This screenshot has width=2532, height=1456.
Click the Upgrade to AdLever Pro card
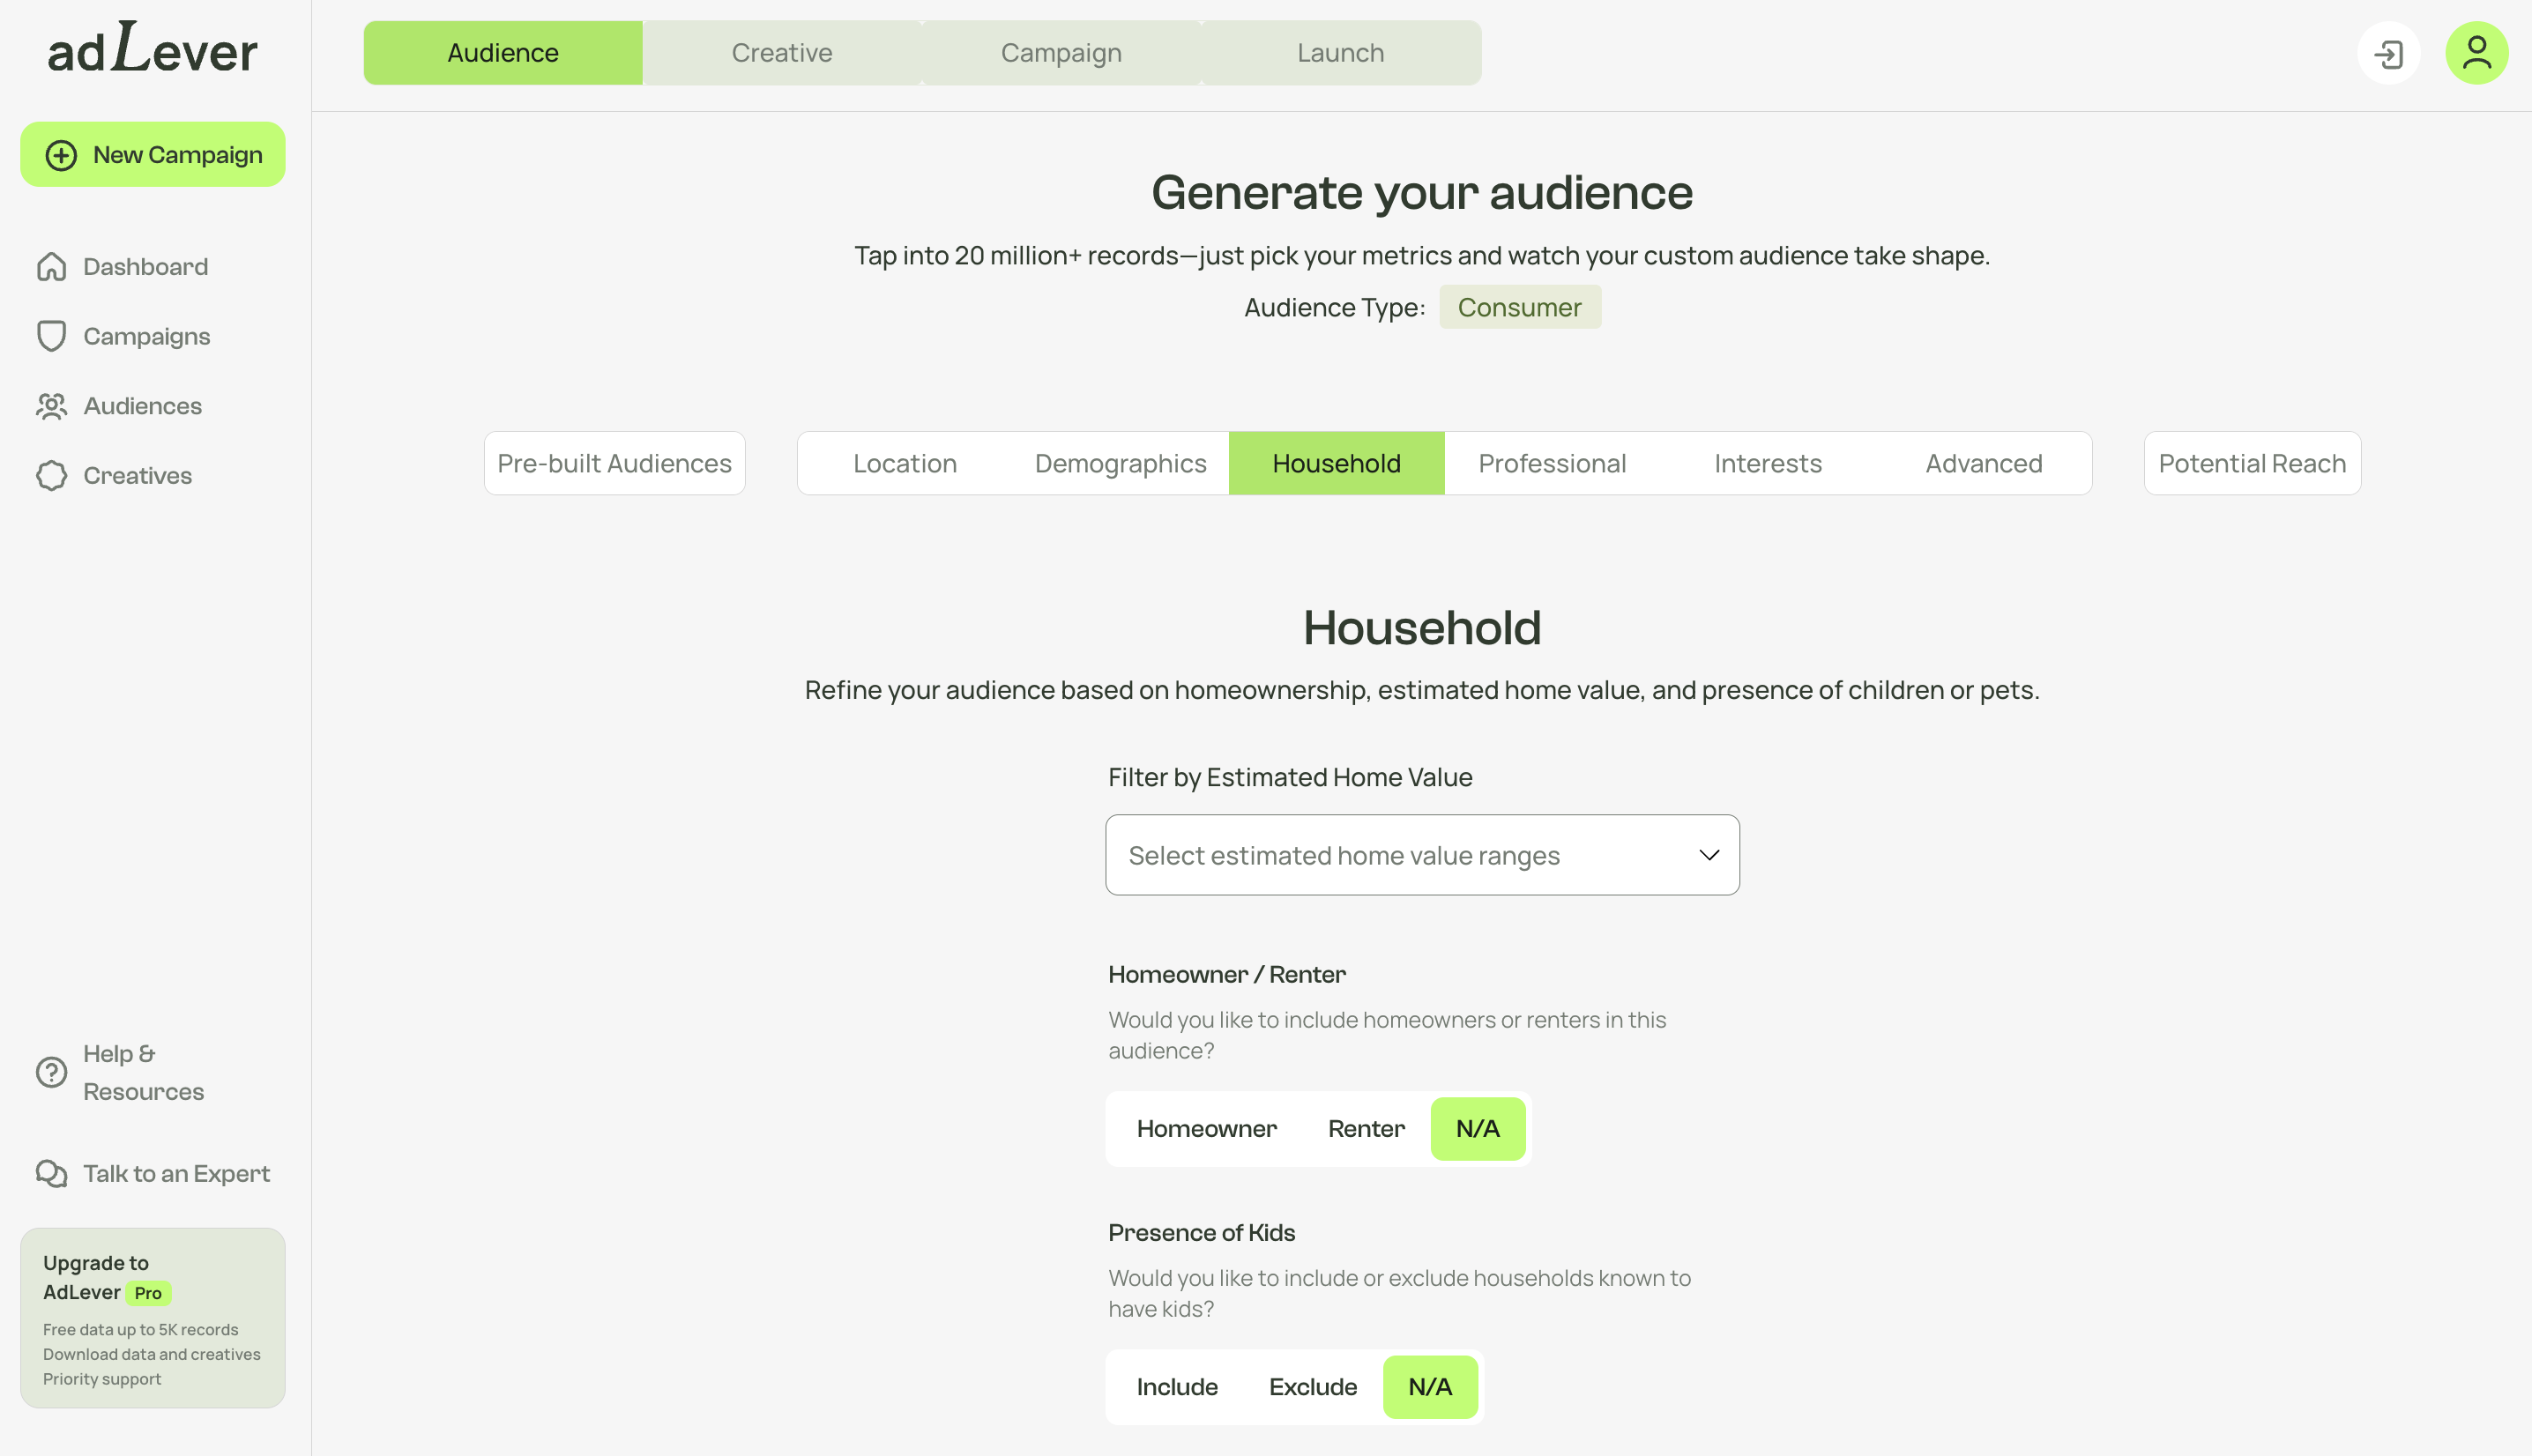point(152,1318)
